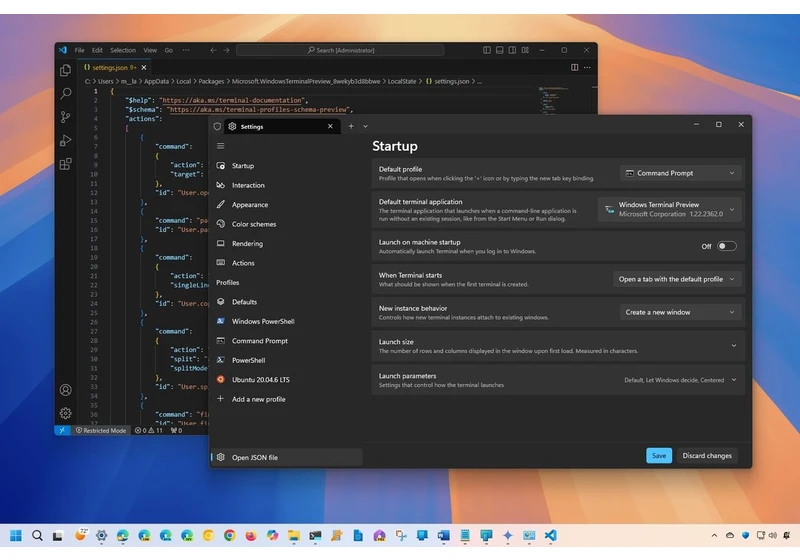Open Go menu in VS Code
This screenshot has height=560, width=800.
pyautogui.click(x=169, y=50)
